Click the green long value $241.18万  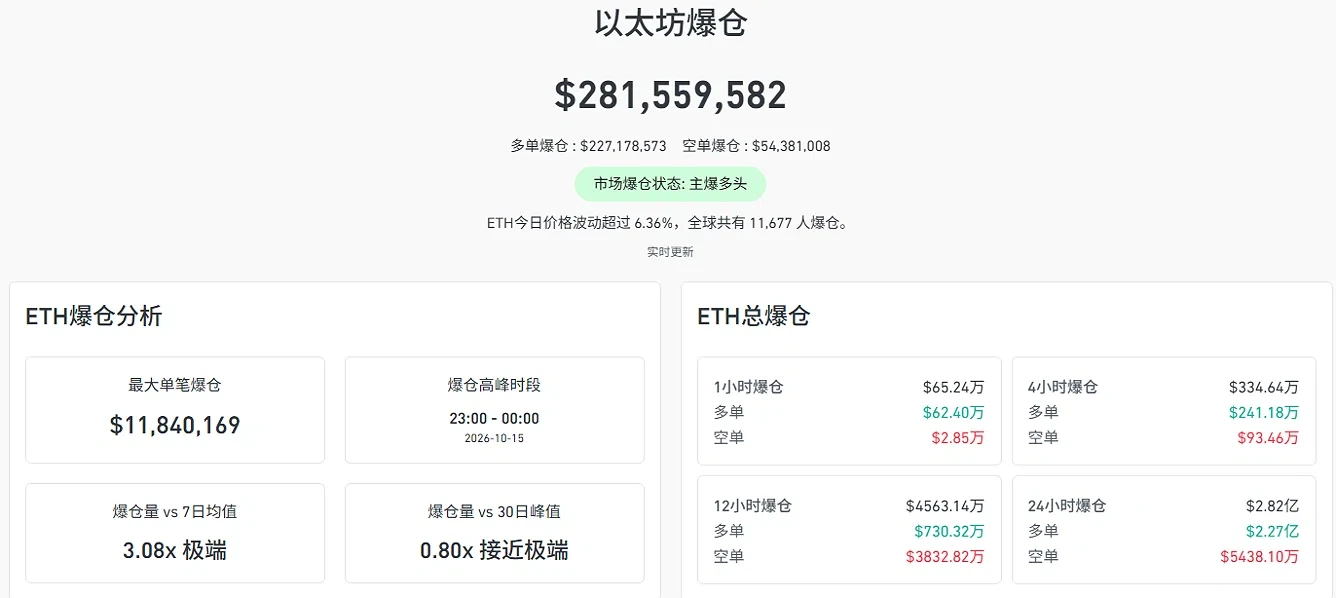coord(1264,412)
